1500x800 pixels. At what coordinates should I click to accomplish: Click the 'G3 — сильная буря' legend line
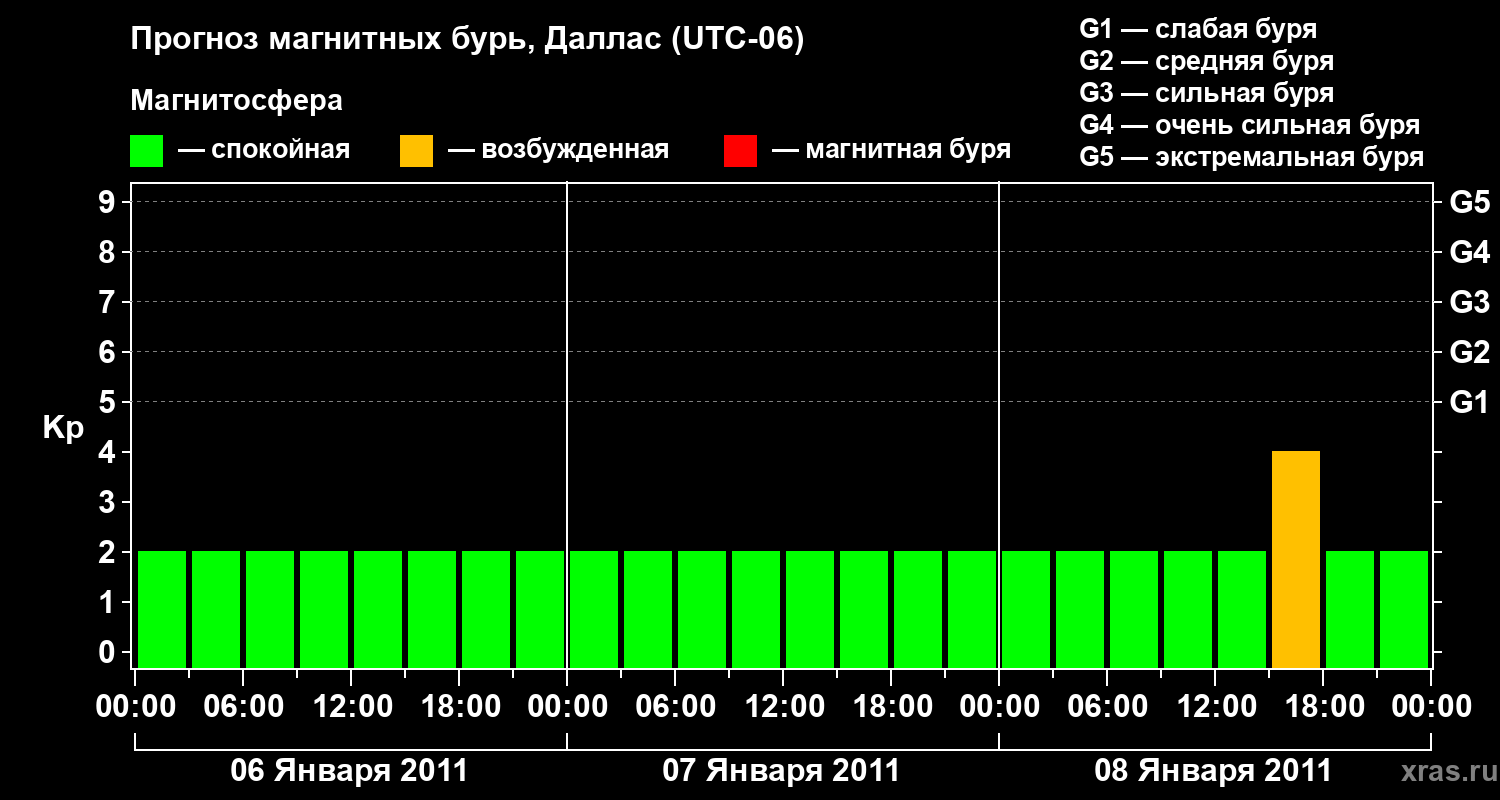coord(1207,93)
